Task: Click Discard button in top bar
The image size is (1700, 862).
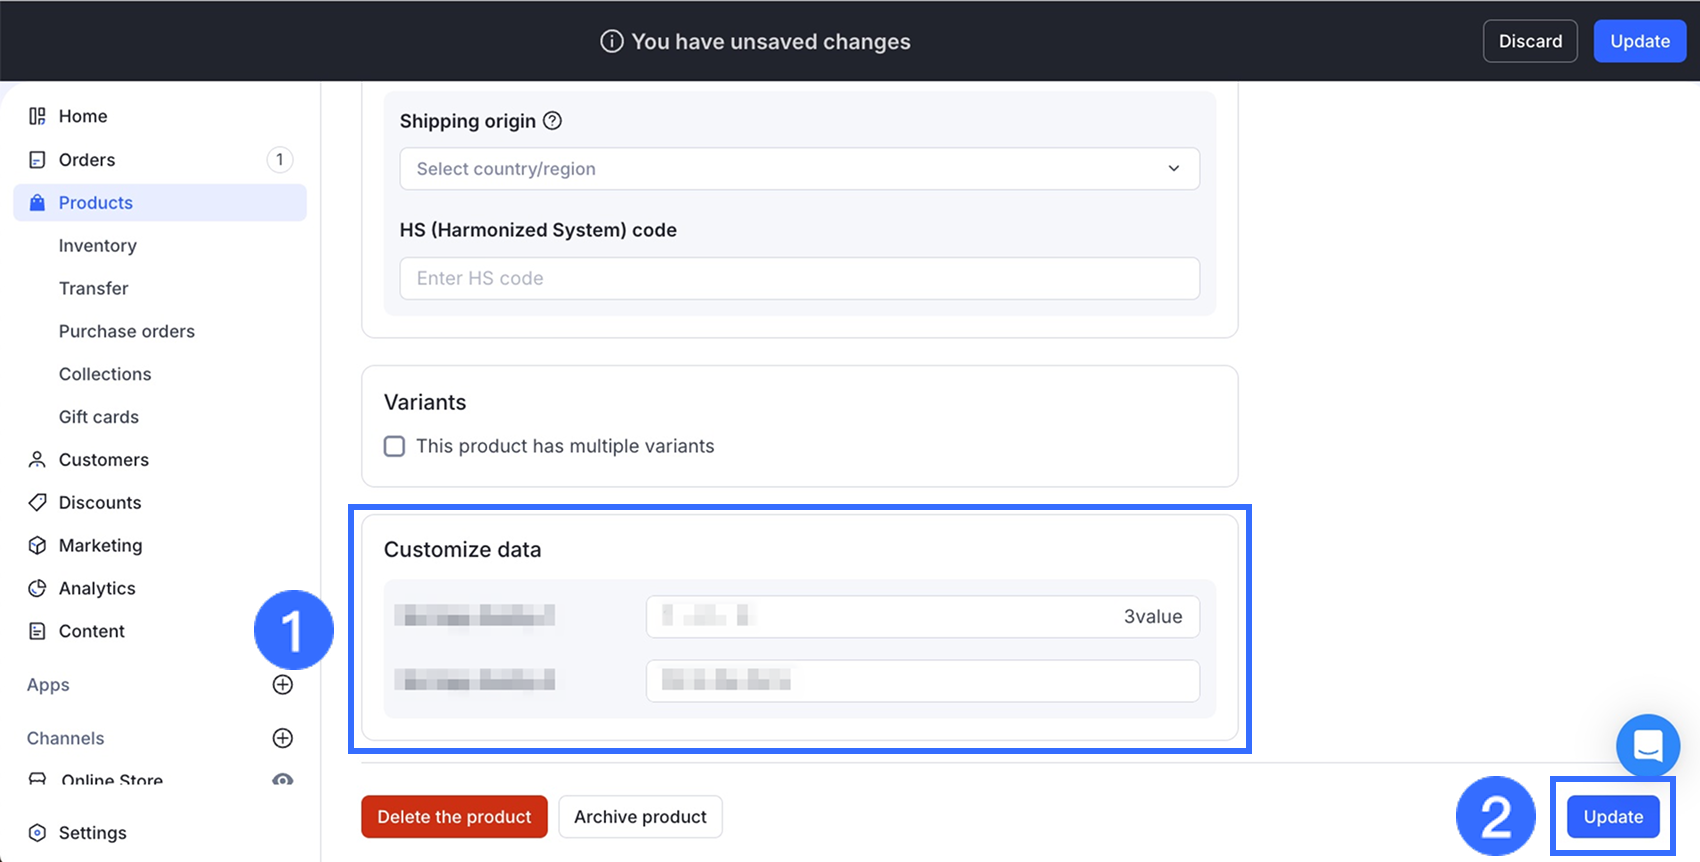Action: (x=1529, y=41)
